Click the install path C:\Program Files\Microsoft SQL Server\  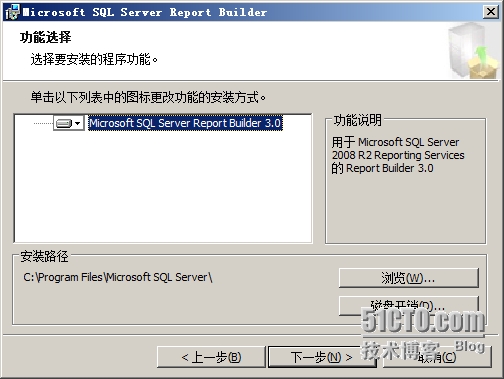tap(118, 277)
